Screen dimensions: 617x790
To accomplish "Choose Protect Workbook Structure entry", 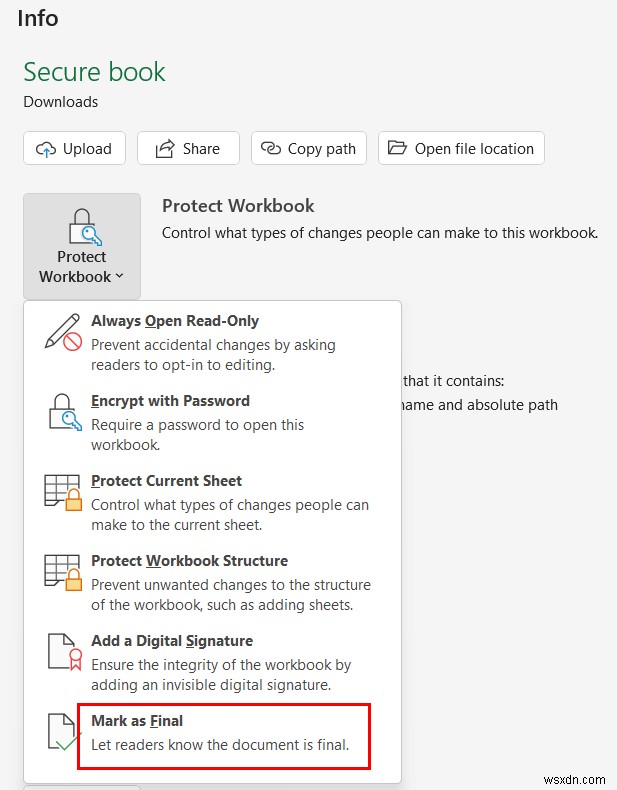I will 189,561.
